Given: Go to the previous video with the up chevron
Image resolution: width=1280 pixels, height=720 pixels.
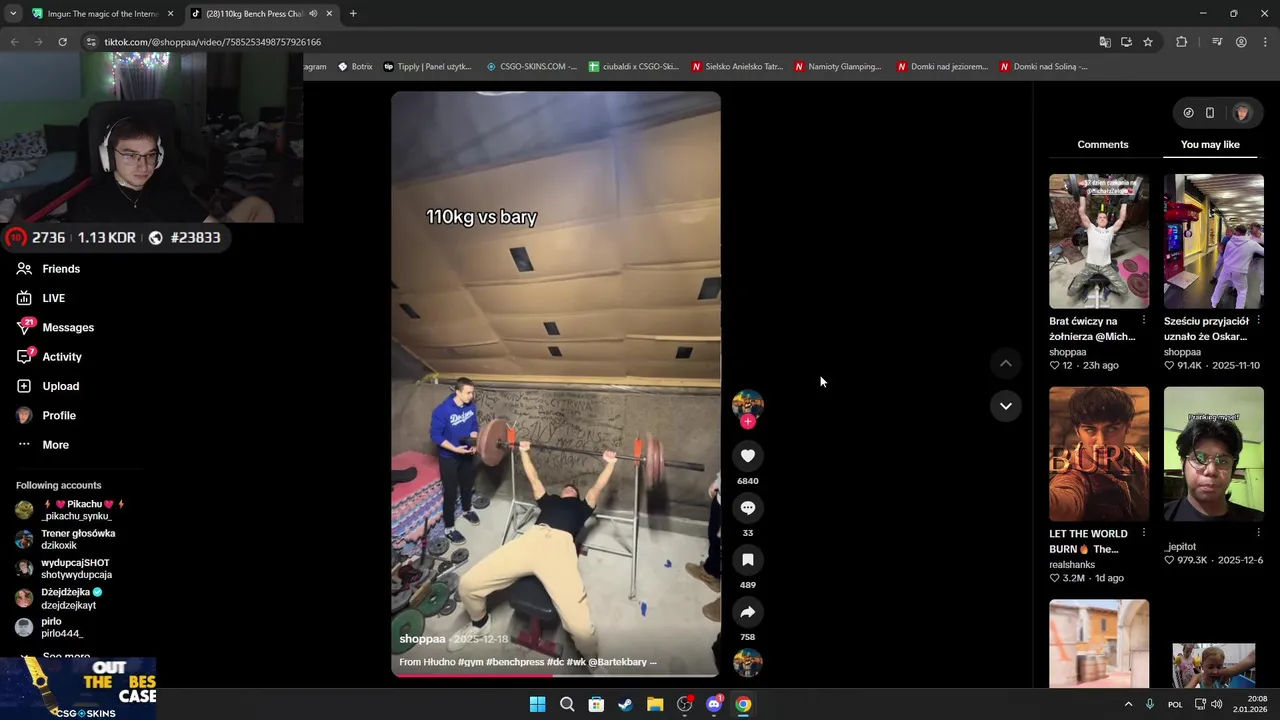Looking at the screenshot, I should [x=1005, y=363].
